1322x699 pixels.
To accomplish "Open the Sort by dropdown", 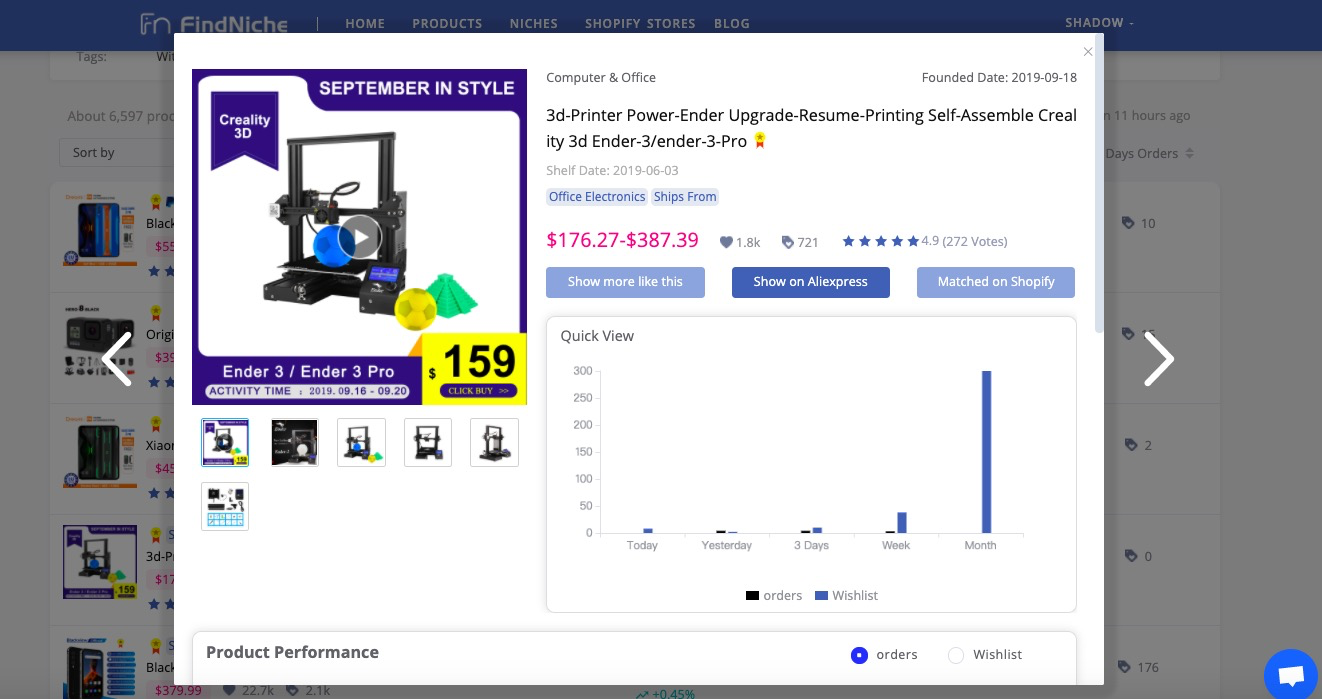I will click(x=117, y=153).
